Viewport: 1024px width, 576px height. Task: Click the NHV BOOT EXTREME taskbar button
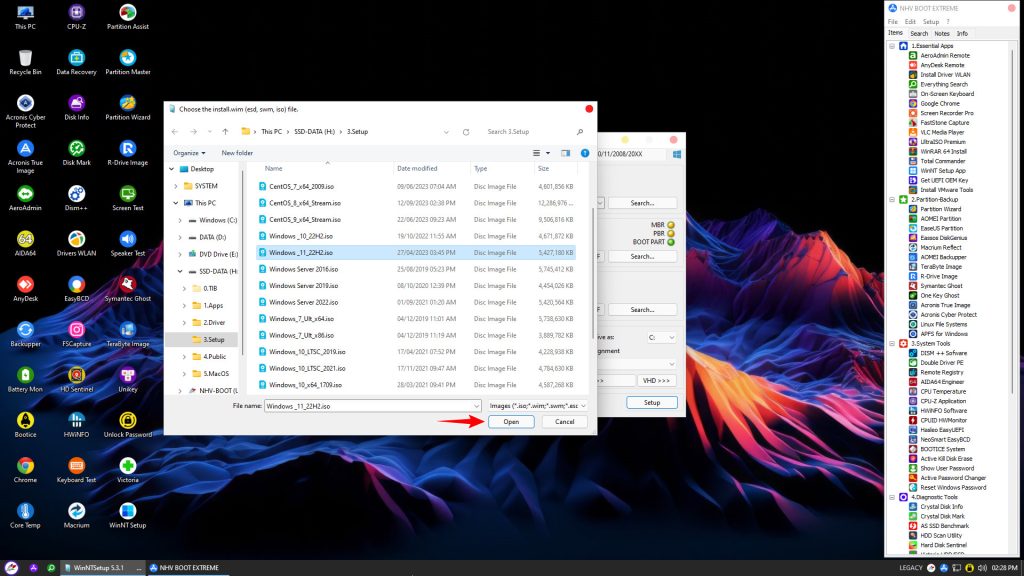tap(187, 568)
